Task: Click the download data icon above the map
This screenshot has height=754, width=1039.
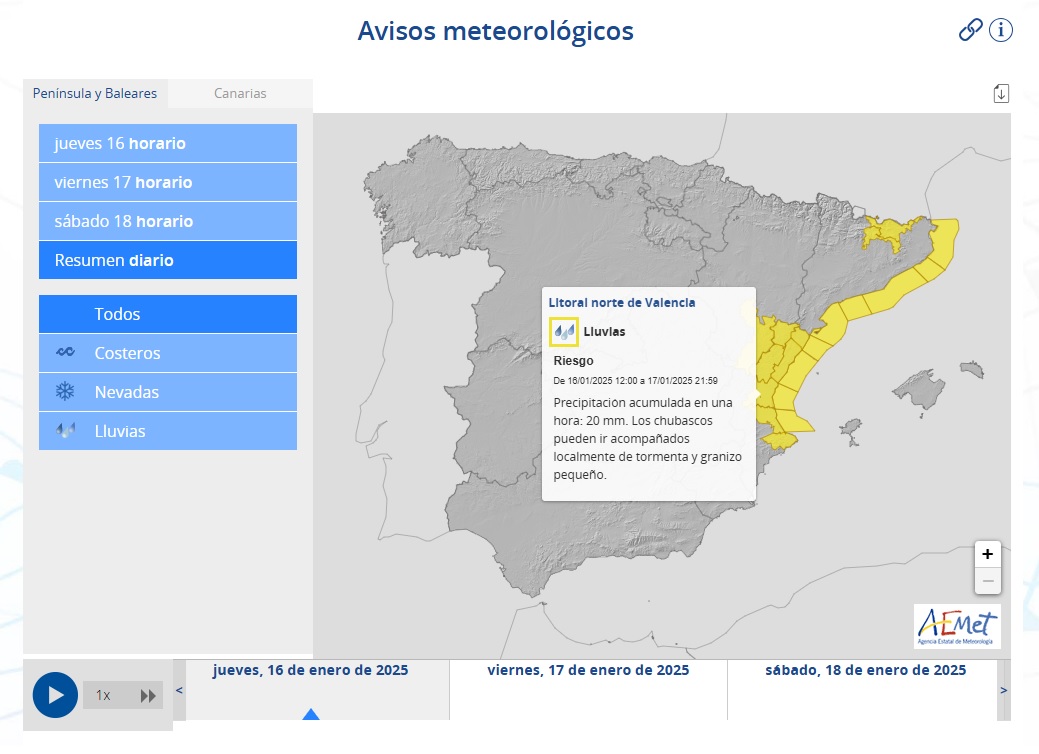Action: point(1000,91)
